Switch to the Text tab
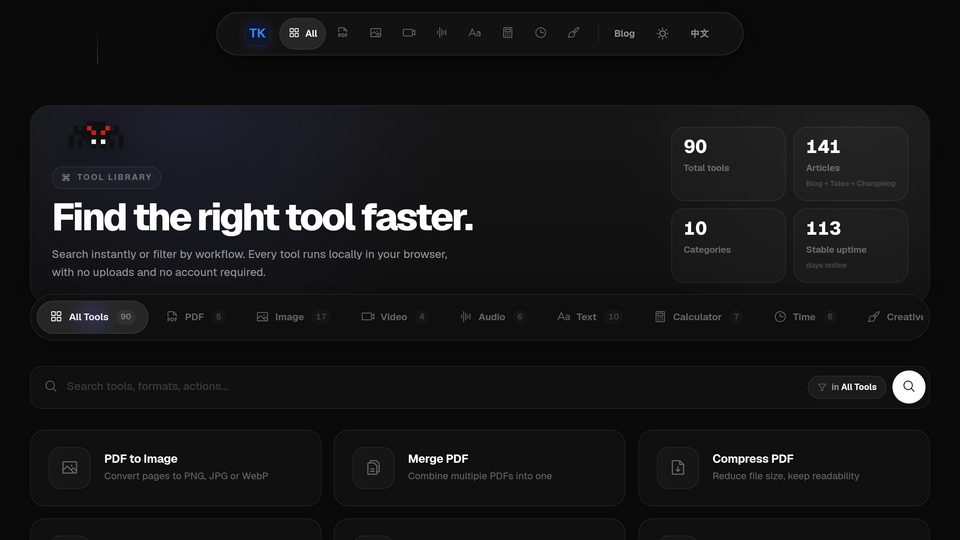 [x=589, y=317]
